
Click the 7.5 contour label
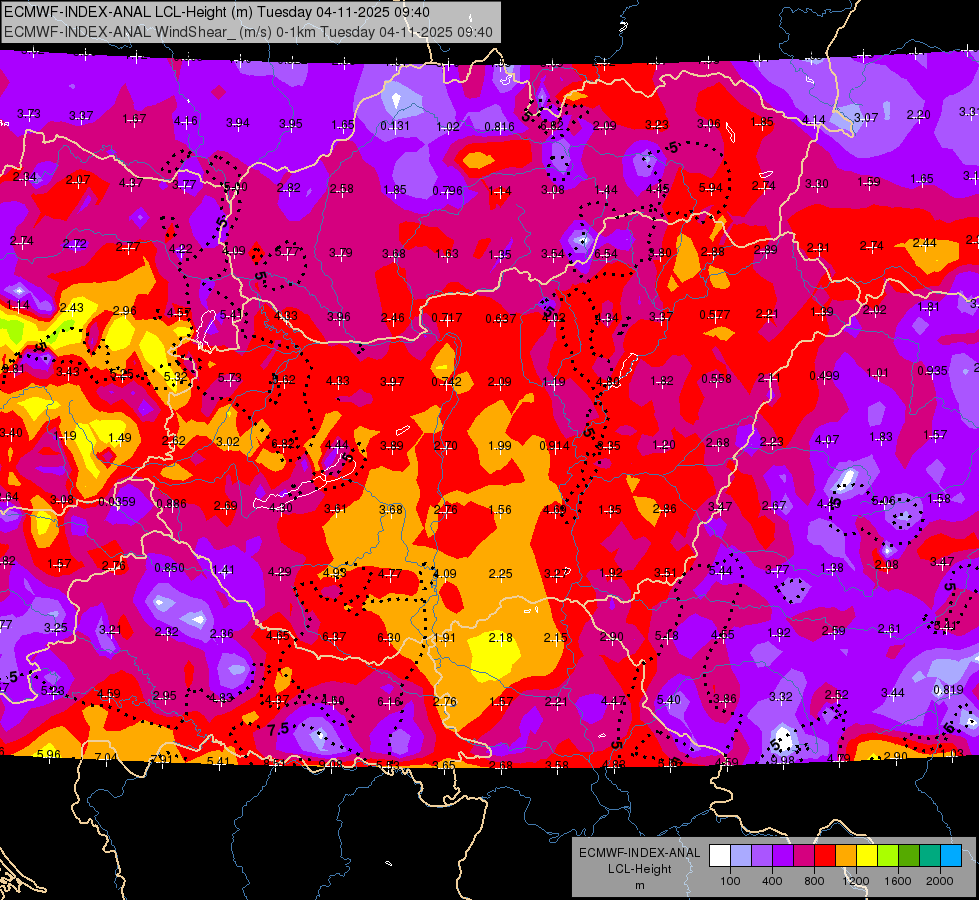tap(278, 729)
